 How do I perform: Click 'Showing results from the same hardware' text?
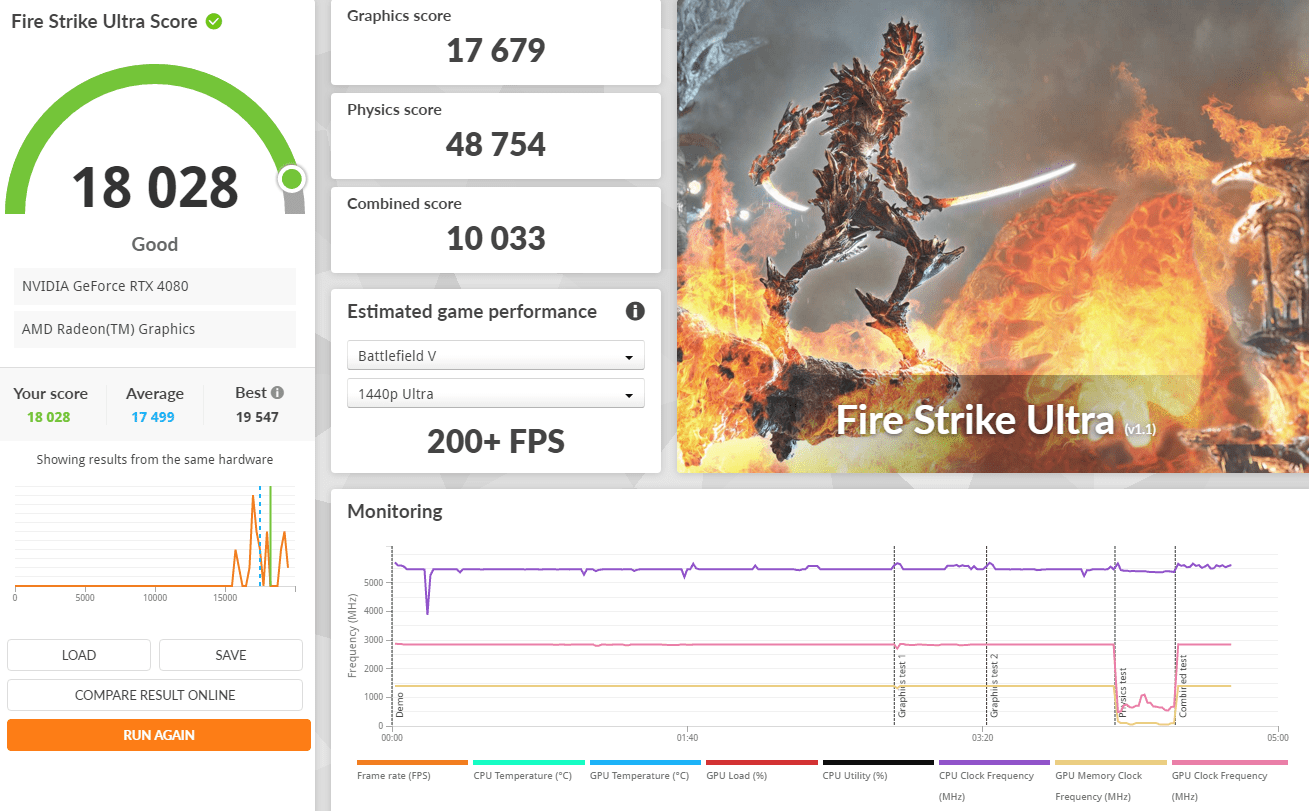tap(155, 460)
